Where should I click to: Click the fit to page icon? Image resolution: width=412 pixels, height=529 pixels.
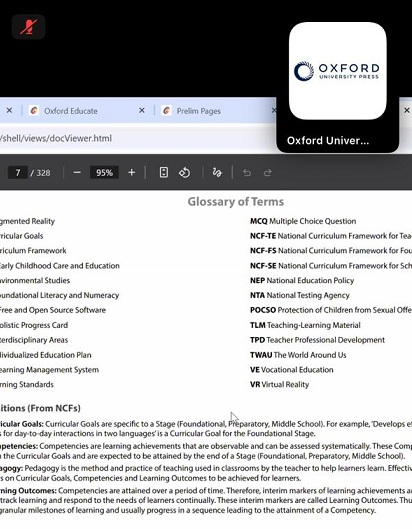tap(164, 173)
